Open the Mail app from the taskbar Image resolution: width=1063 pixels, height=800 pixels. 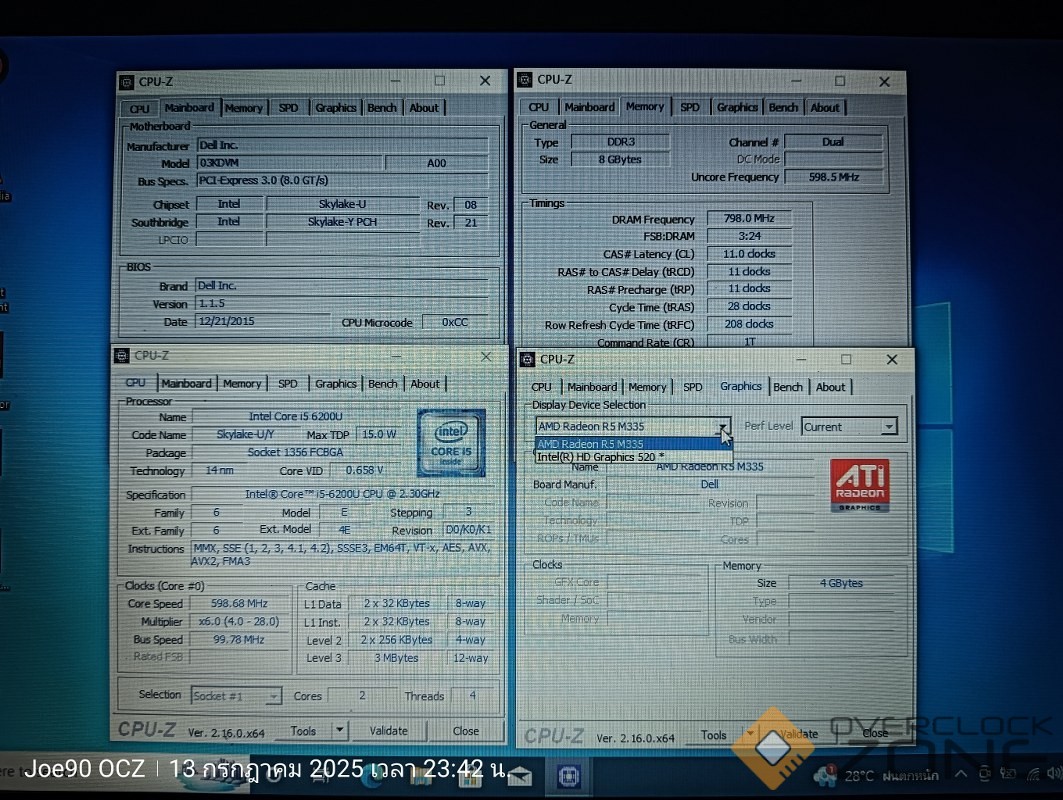(519, 775)
